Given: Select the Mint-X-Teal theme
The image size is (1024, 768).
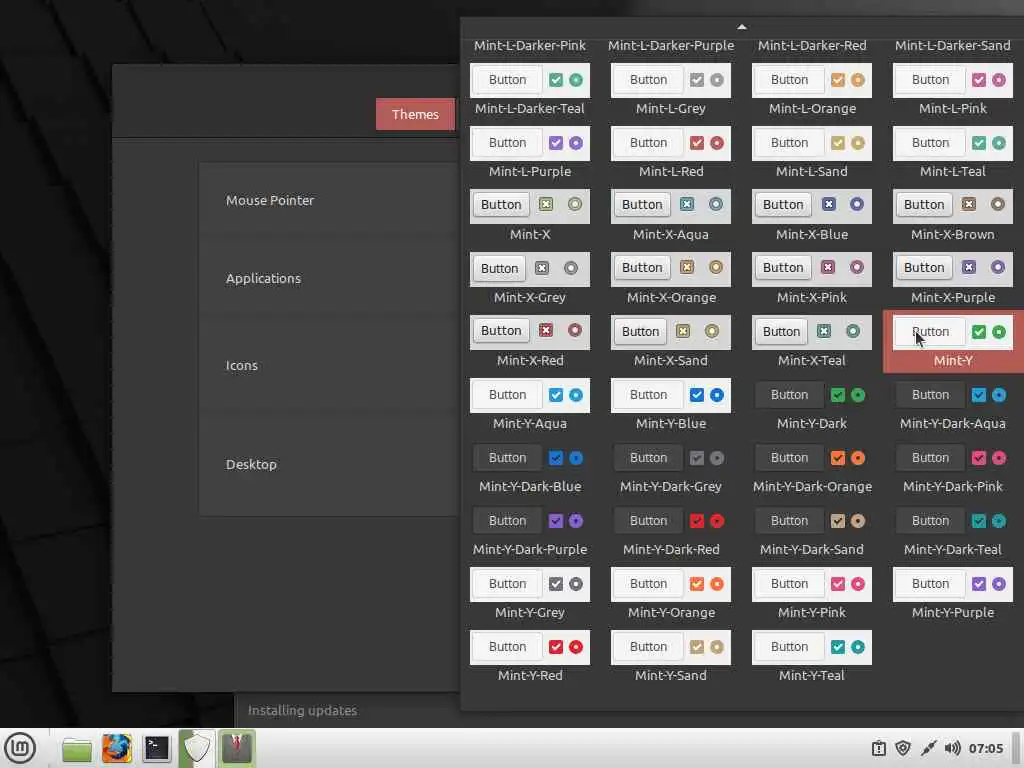Looking at the screenshot, I should pos(812,342).
